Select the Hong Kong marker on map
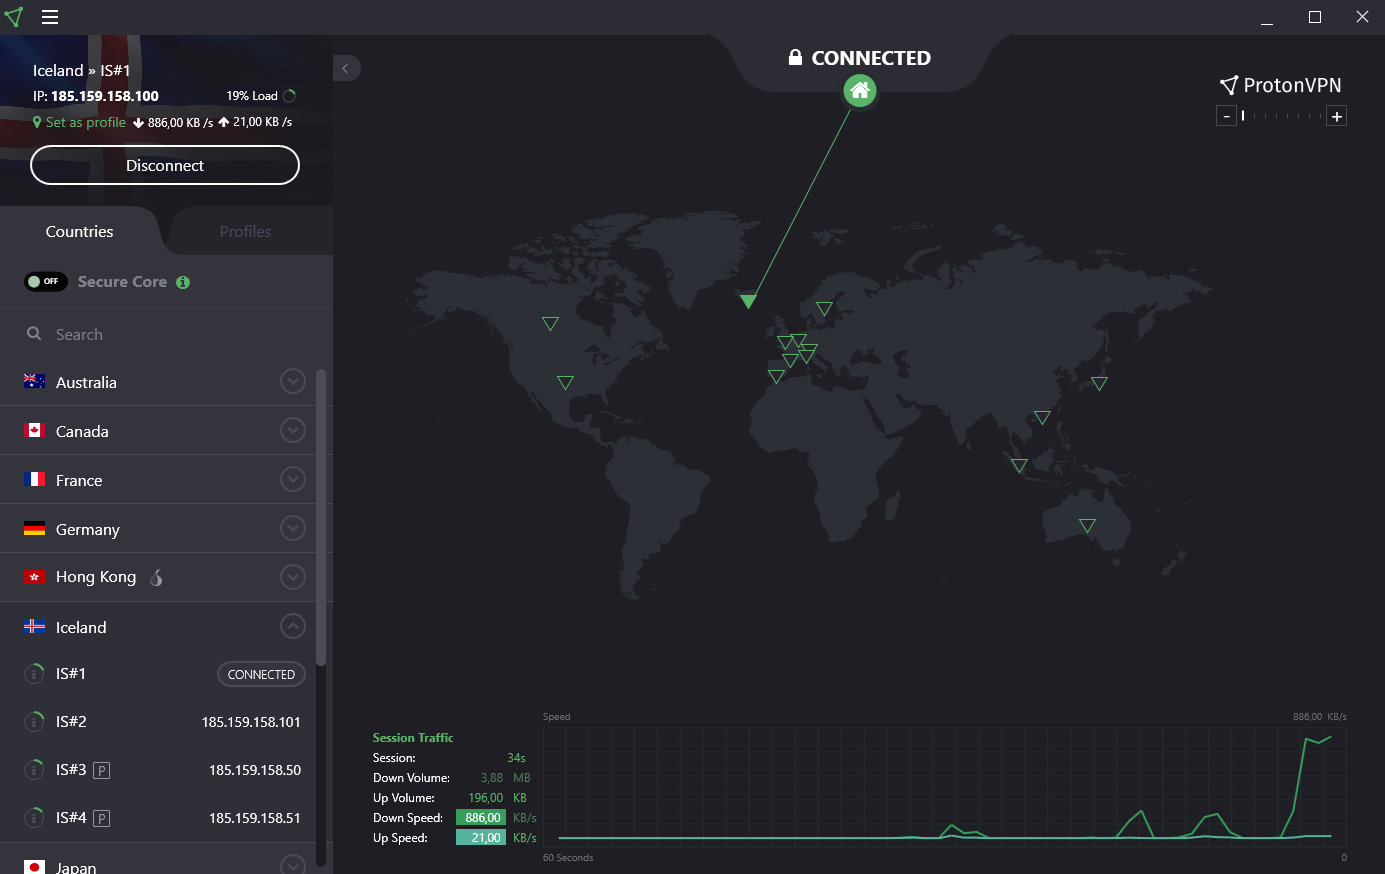Viewport: 1385px width, 874px height. coord(1042,418)
